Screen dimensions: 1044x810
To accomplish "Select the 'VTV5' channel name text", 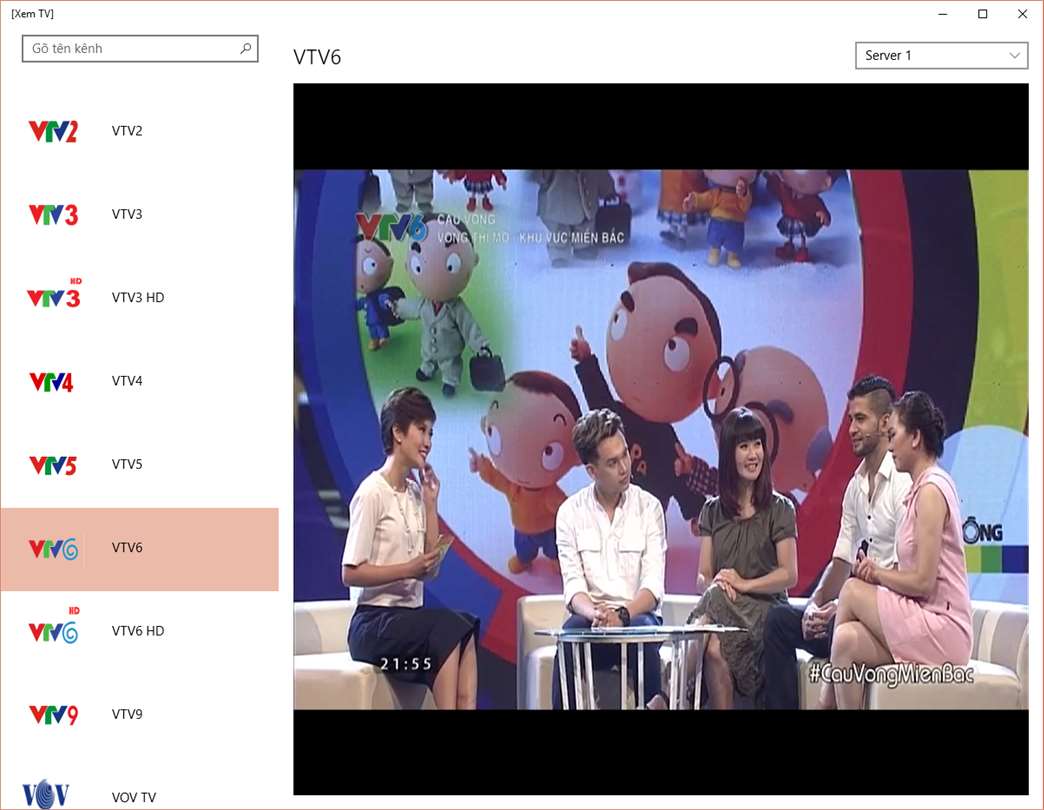I will 127,464.
